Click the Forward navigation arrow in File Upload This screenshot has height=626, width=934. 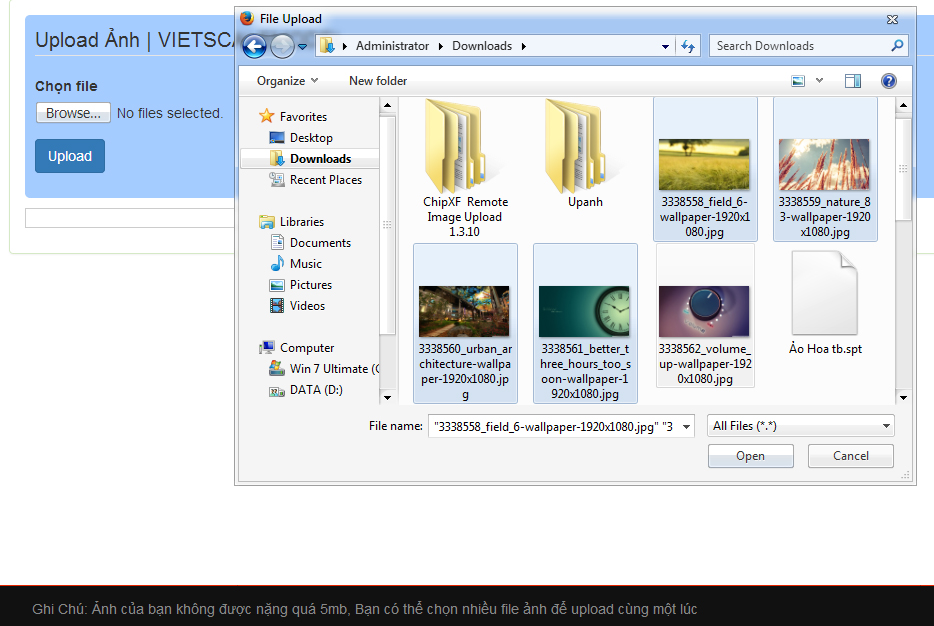[x=282, y=46]
